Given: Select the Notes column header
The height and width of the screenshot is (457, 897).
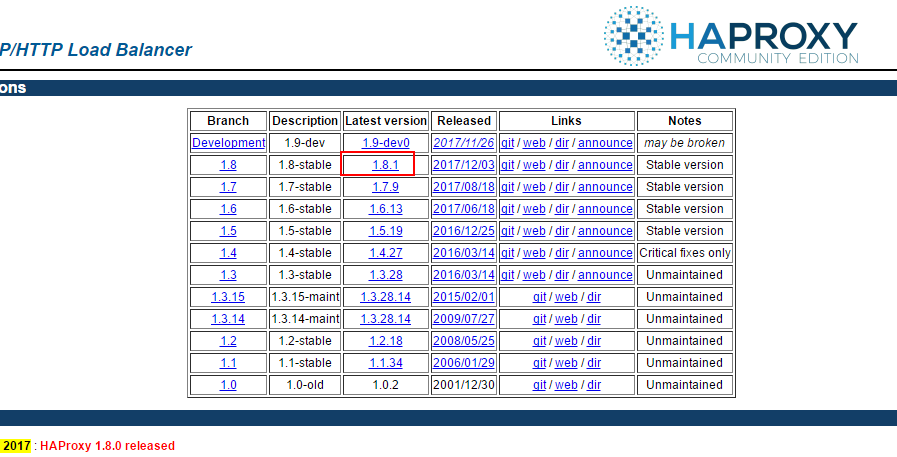Looking at the screenshot, I should click(x=685, y=121).
